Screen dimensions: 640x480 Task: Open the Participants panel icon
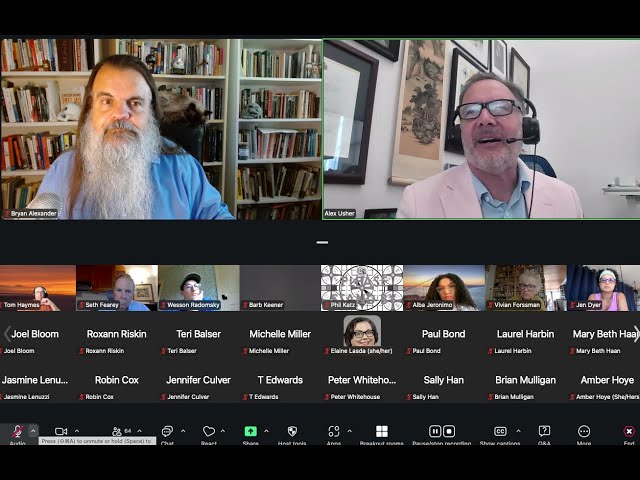click(x=117, y=431)
